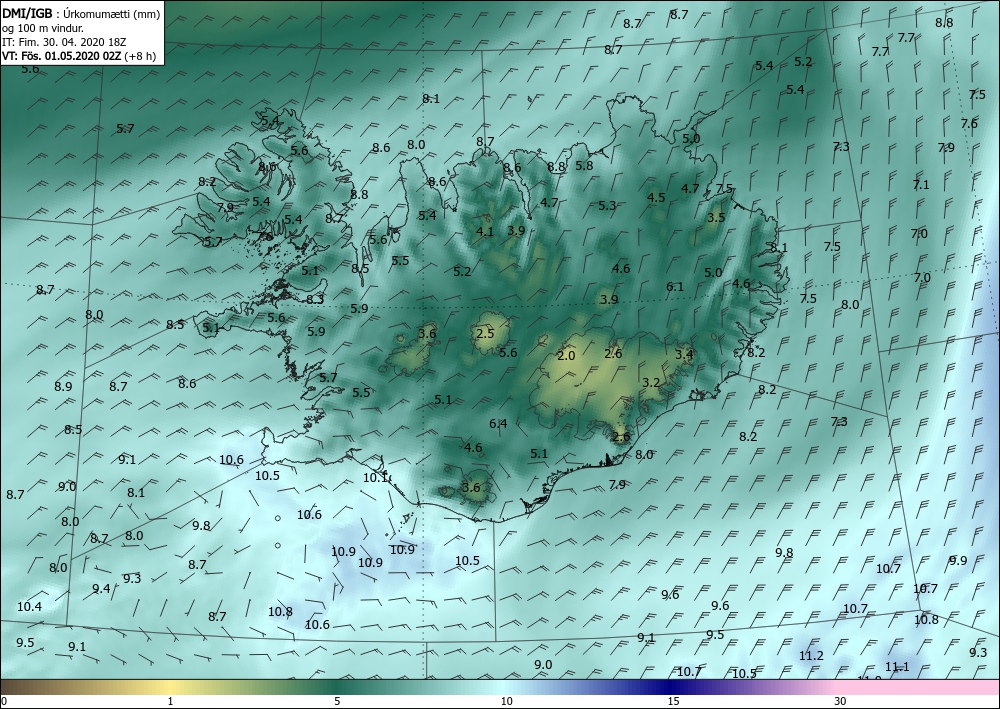Click the '5.3' map value
This screenshot has height=709, width=1000.
pos(607,205)
